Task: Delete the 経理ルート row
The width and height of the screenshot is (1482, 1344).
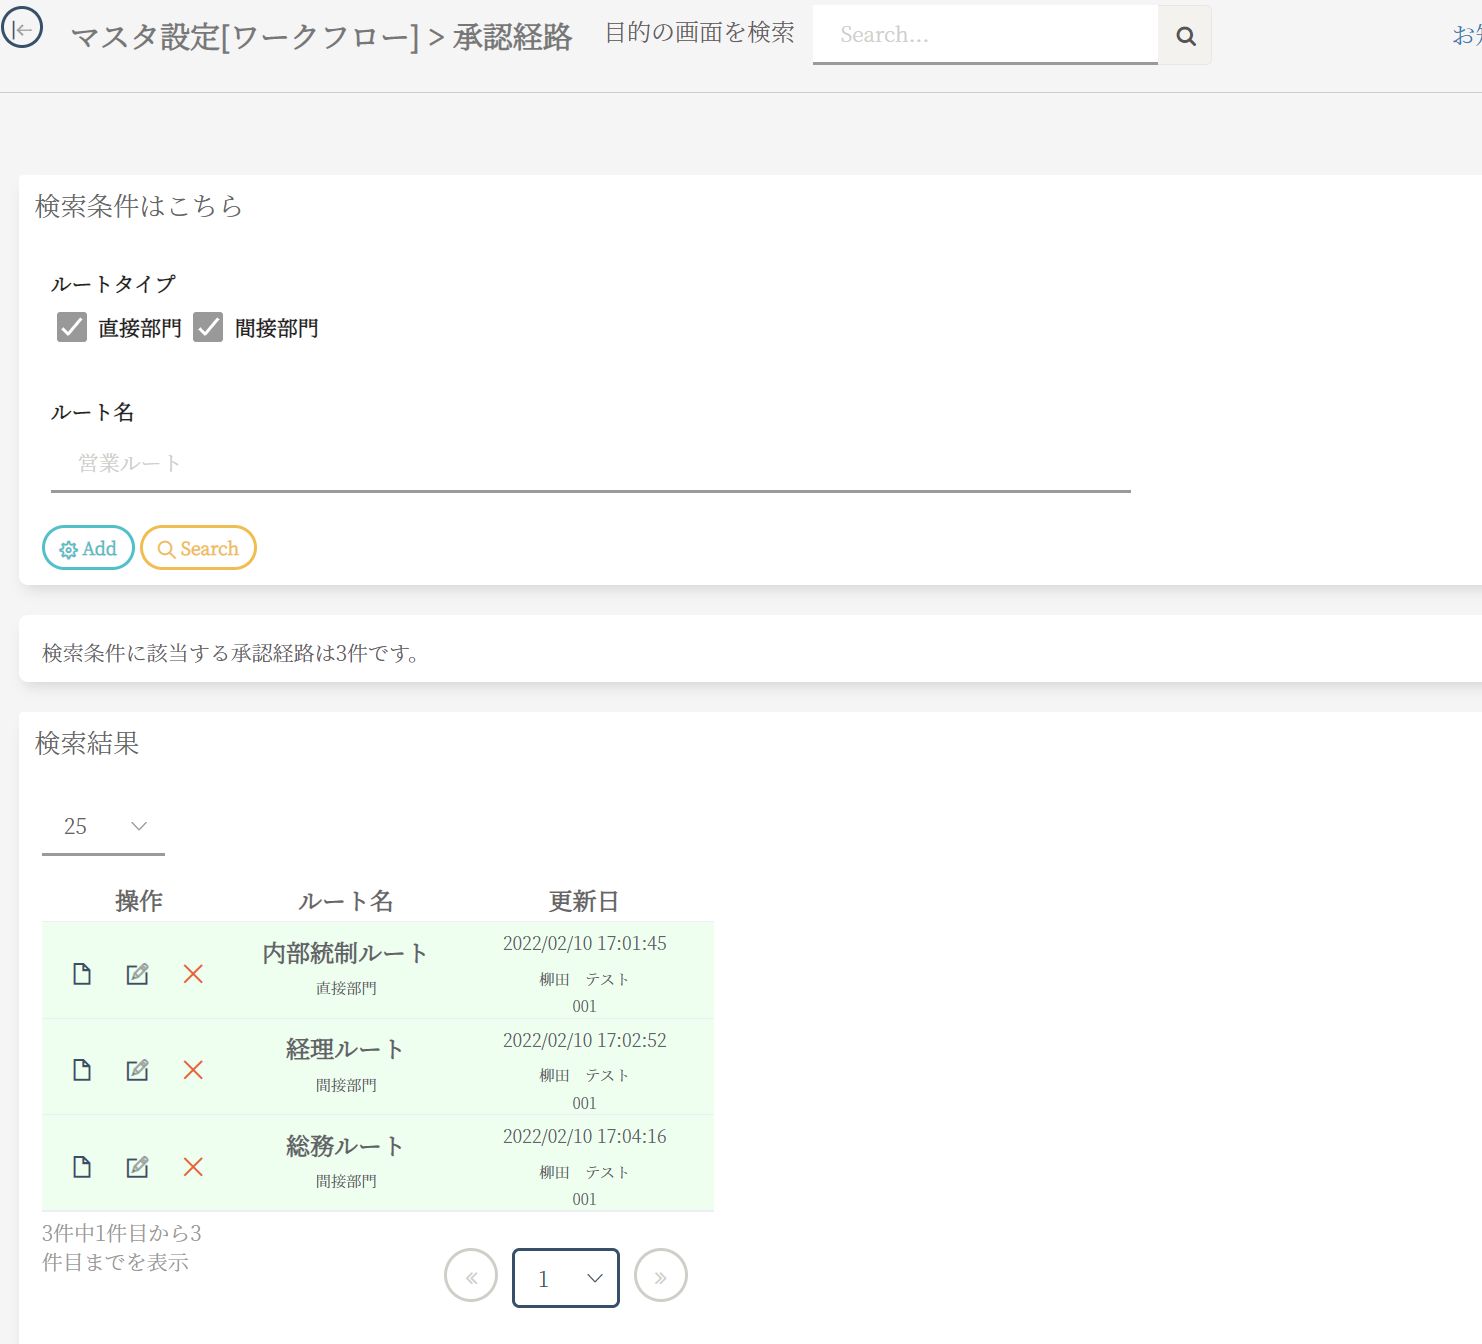Action: click(193, 1070)
